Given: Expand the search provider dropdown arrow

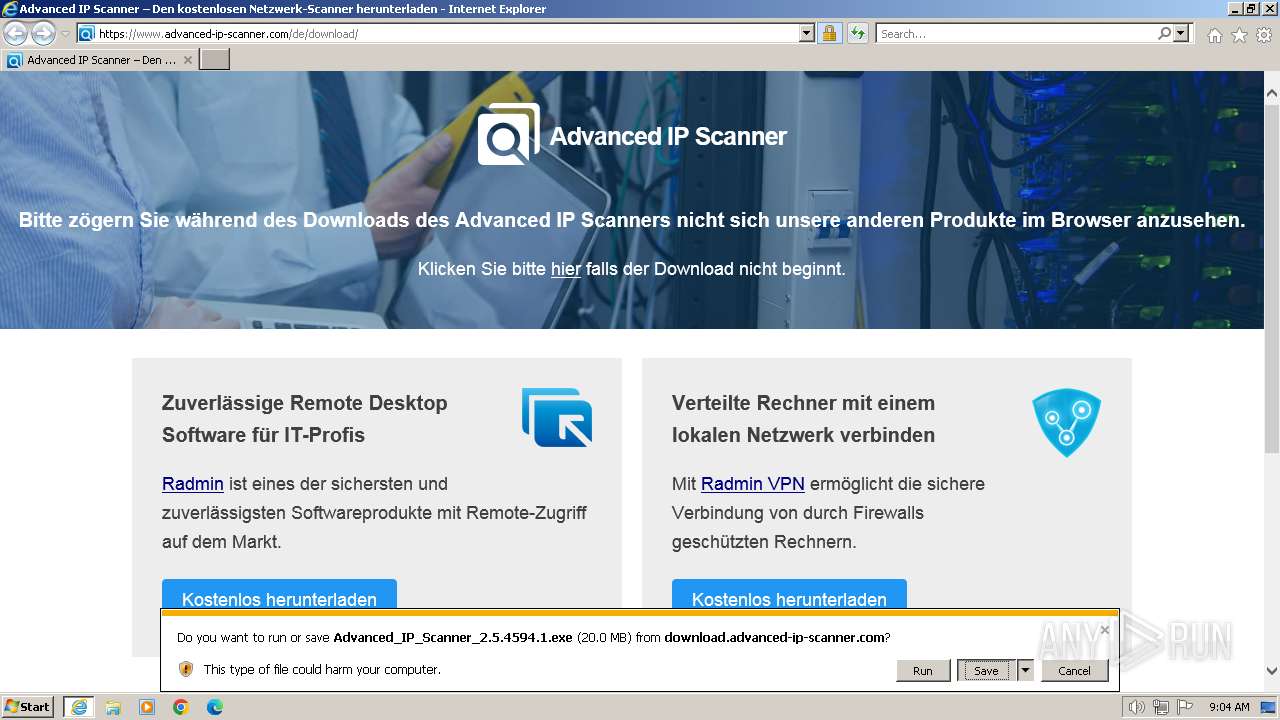Looking at the screenshot, I should point(1182,33).
